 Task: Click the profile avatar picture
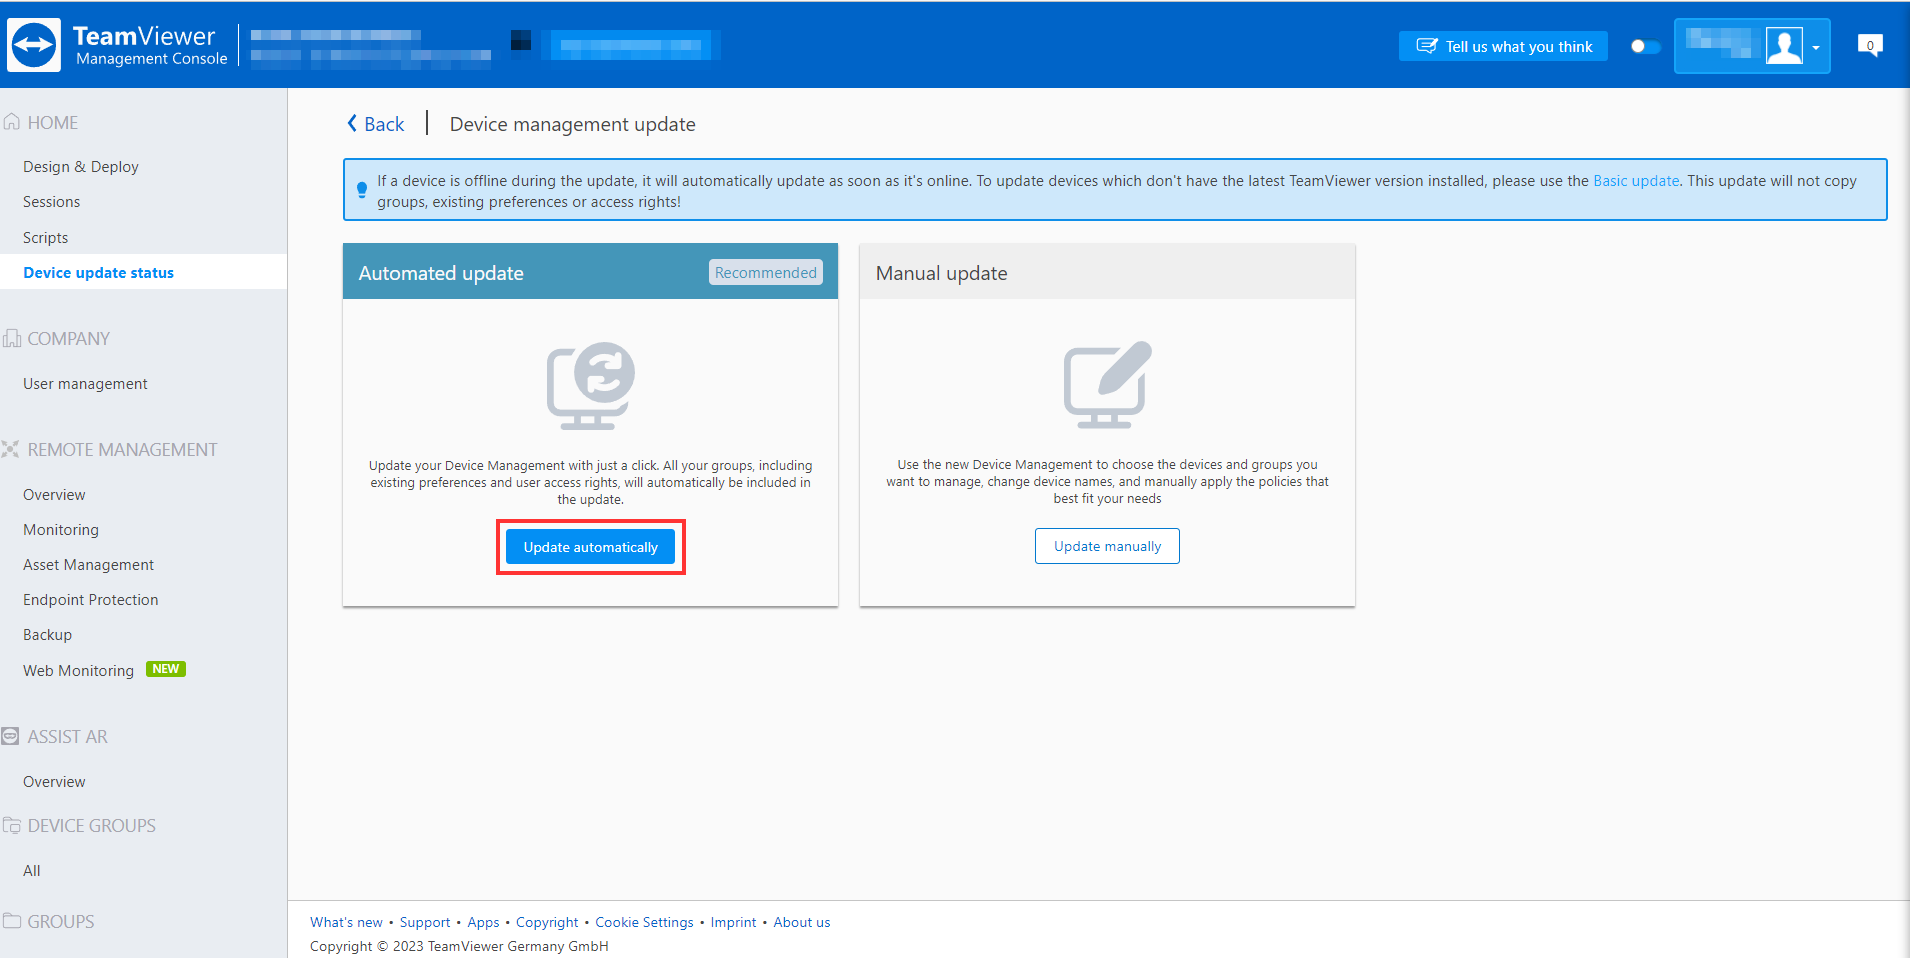tap(1784, 45)
